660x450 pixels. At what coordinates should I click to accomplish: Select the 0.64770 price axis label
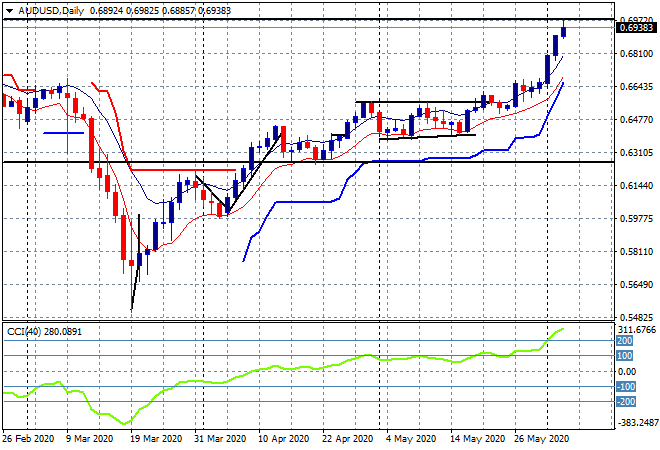pyautogui.click(x=636, y=120)
